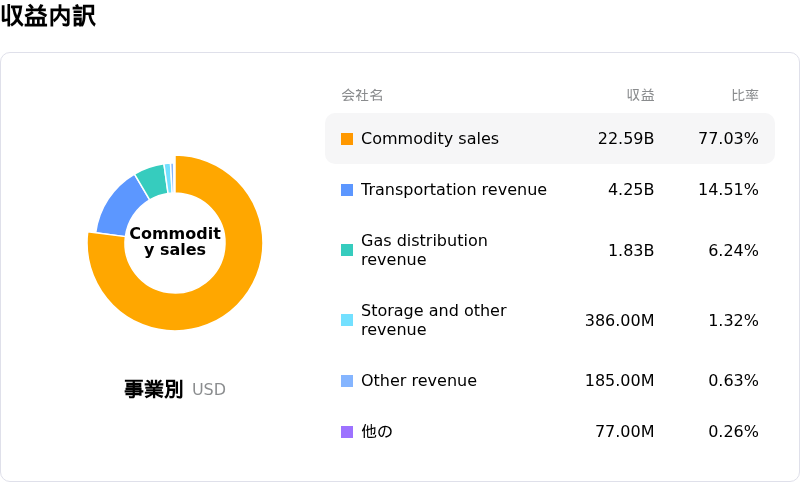Click the teal Gas distribution legend swatch
The height and width of the screenshot is (482, 800).
[x=347, y=250]
